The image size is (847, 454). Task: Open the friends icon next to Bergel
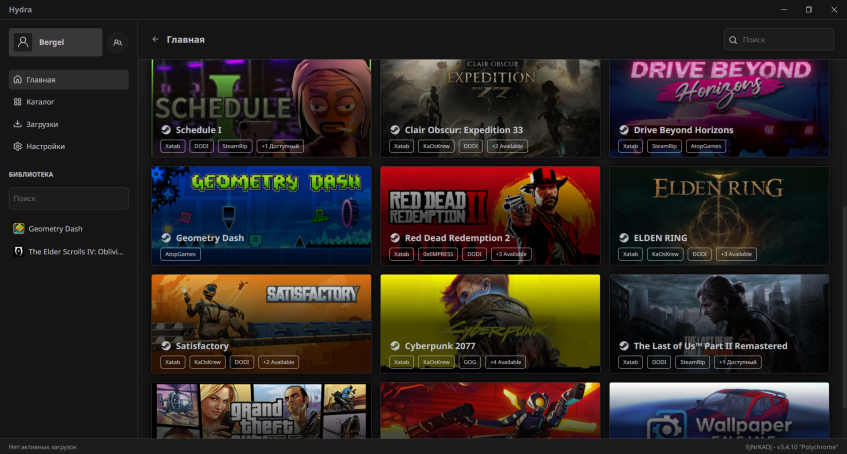click(118, 42)
